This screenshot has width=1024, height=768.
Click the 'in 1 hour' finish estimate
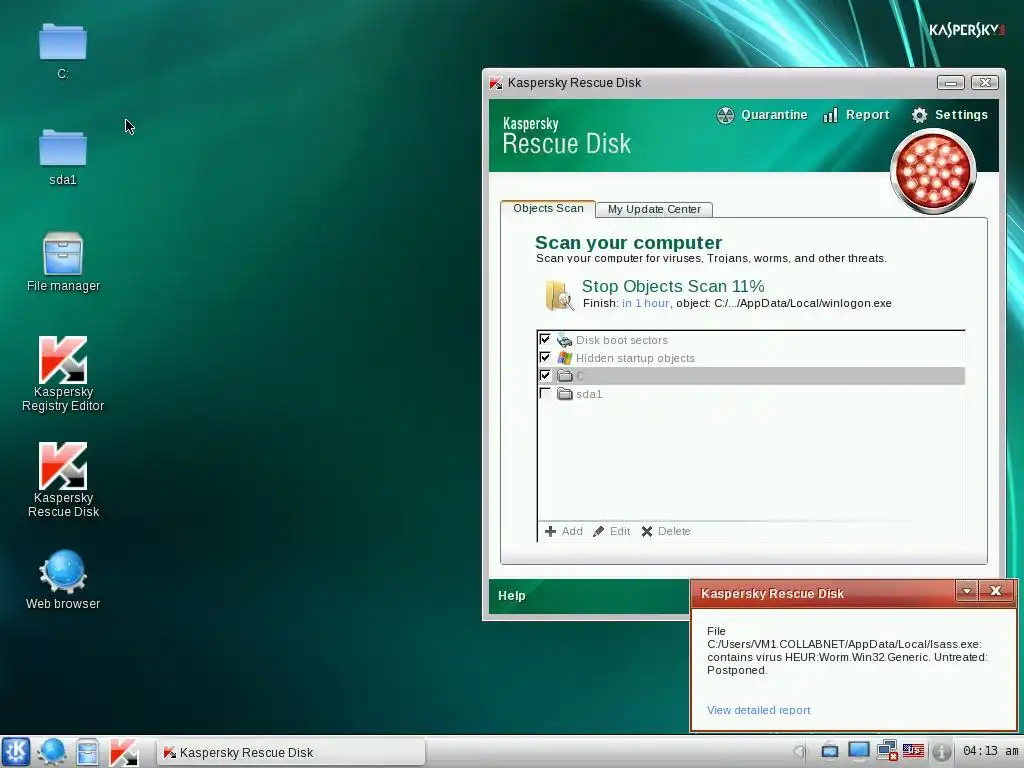[x=645, y=303]
